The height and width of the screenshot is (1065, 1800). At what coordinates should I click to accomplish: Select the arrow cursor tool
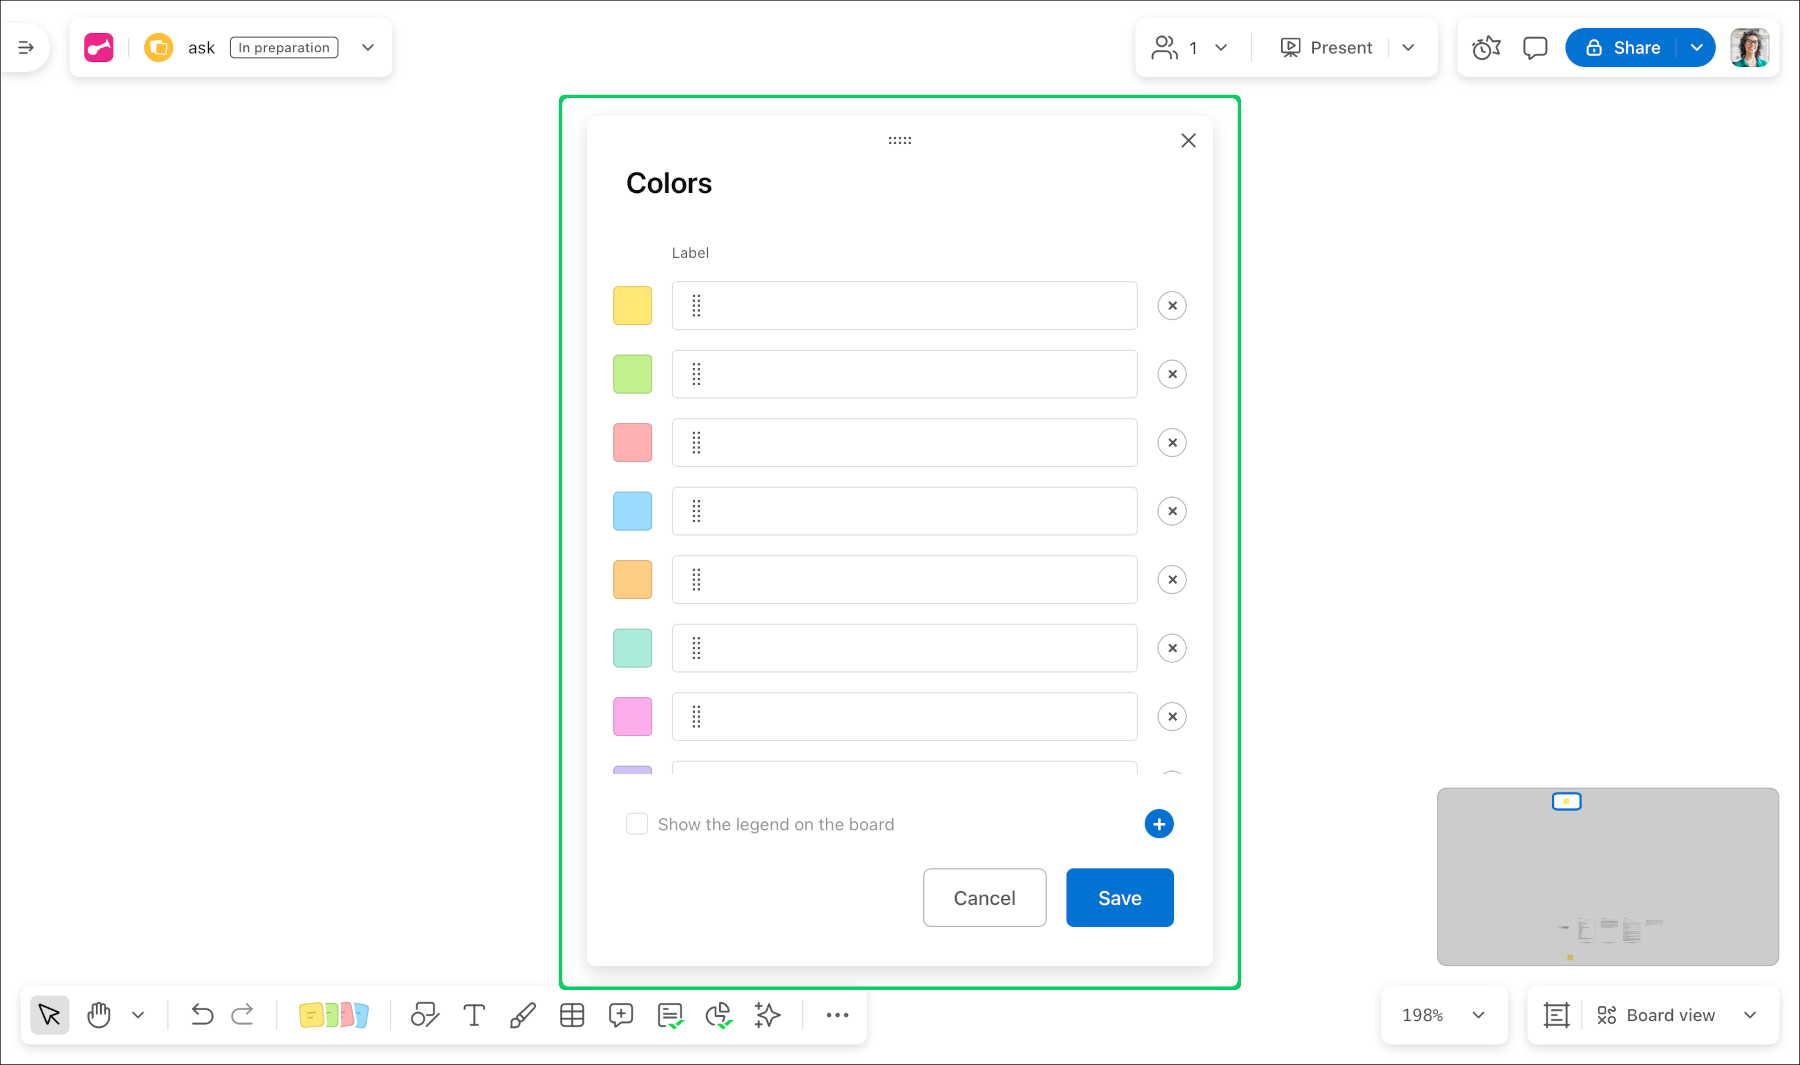pos(50,1015)
